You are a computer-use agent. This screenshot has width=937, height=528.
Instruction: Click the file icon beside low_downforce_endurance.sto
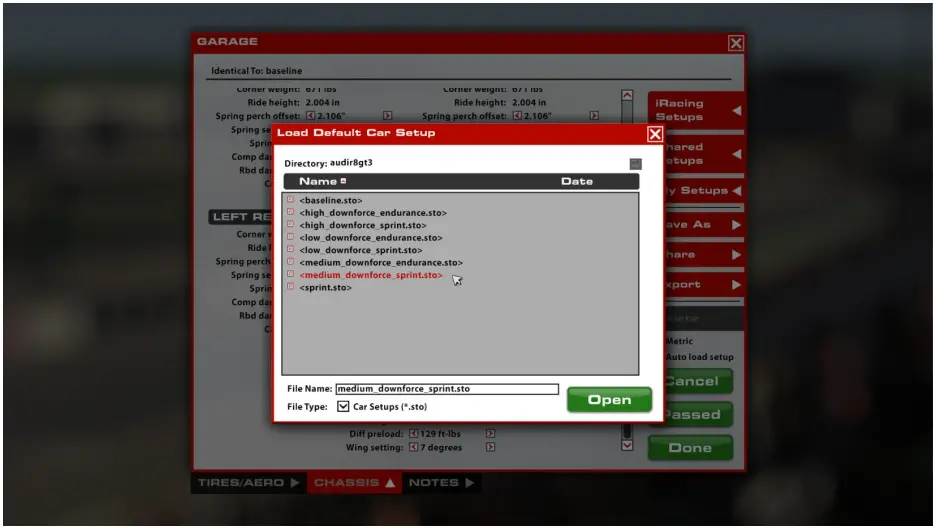[290, 237]
